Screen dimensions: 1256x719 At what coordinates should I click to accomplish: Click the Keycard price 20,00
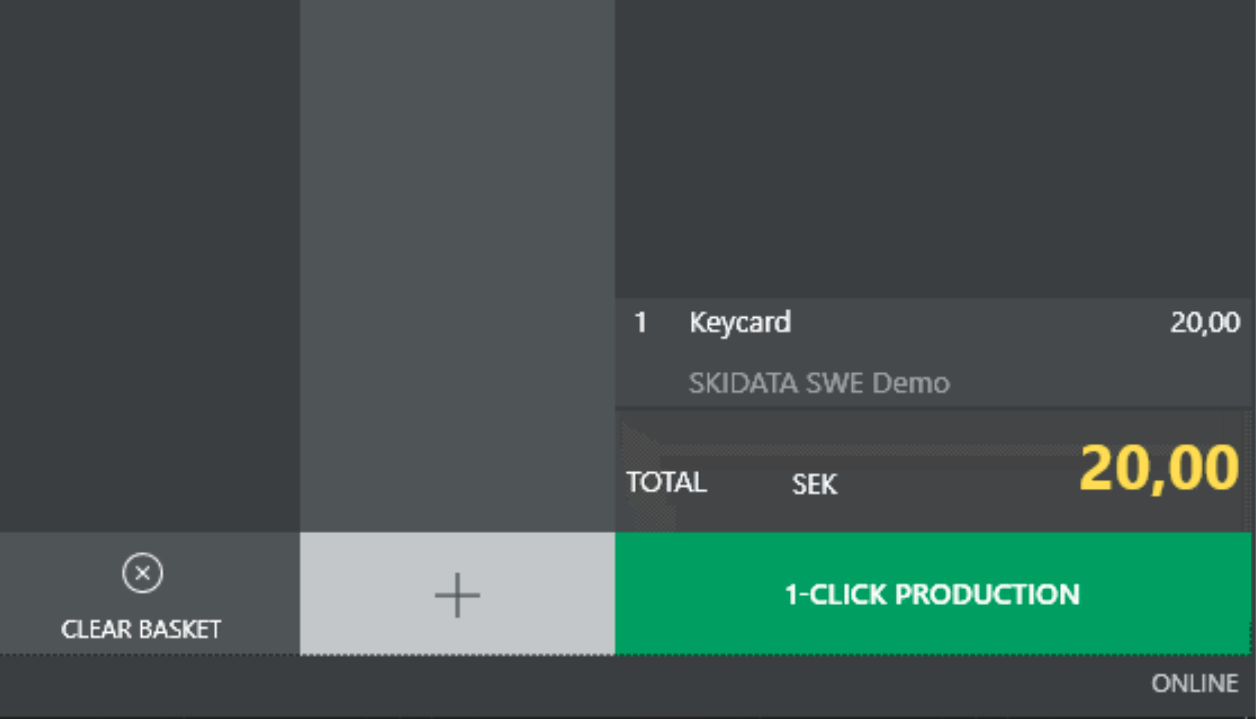(x=1205, y=323)
